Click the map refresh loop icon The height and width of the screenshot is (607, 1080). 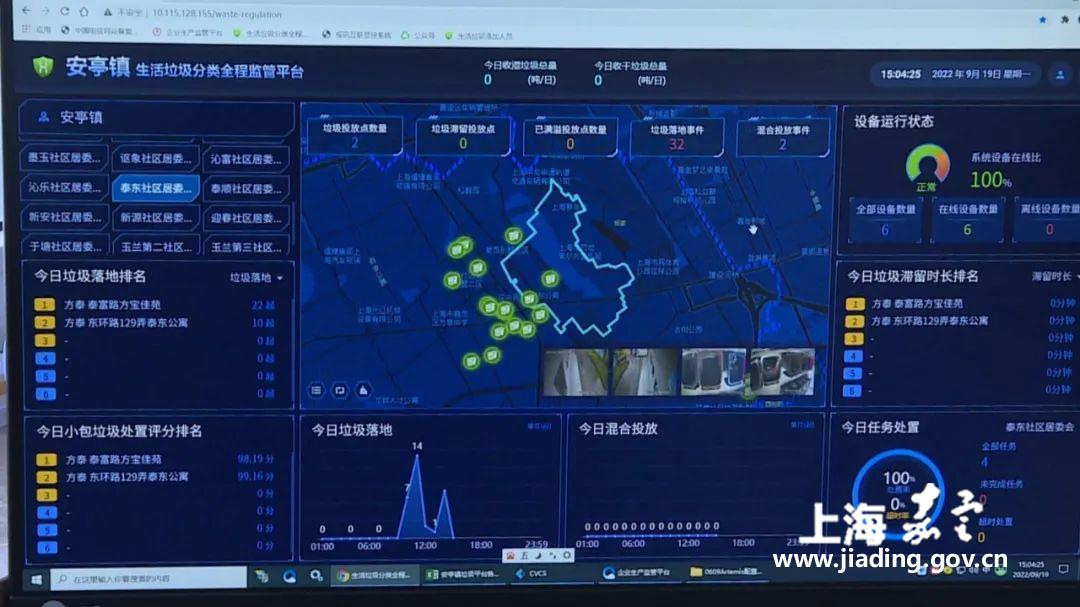tap(340, 390)
